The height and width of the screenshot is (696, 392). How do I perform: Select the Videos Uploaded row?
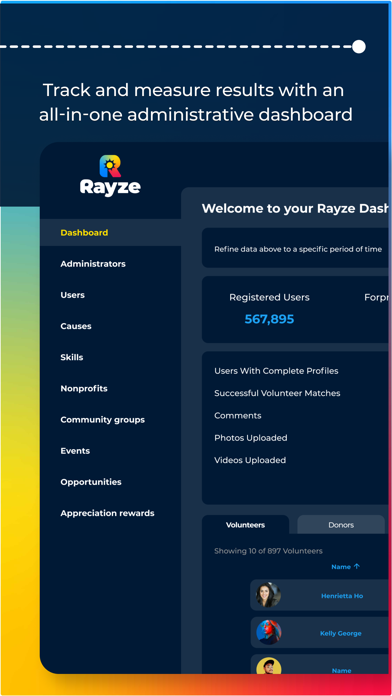[250, 460]
